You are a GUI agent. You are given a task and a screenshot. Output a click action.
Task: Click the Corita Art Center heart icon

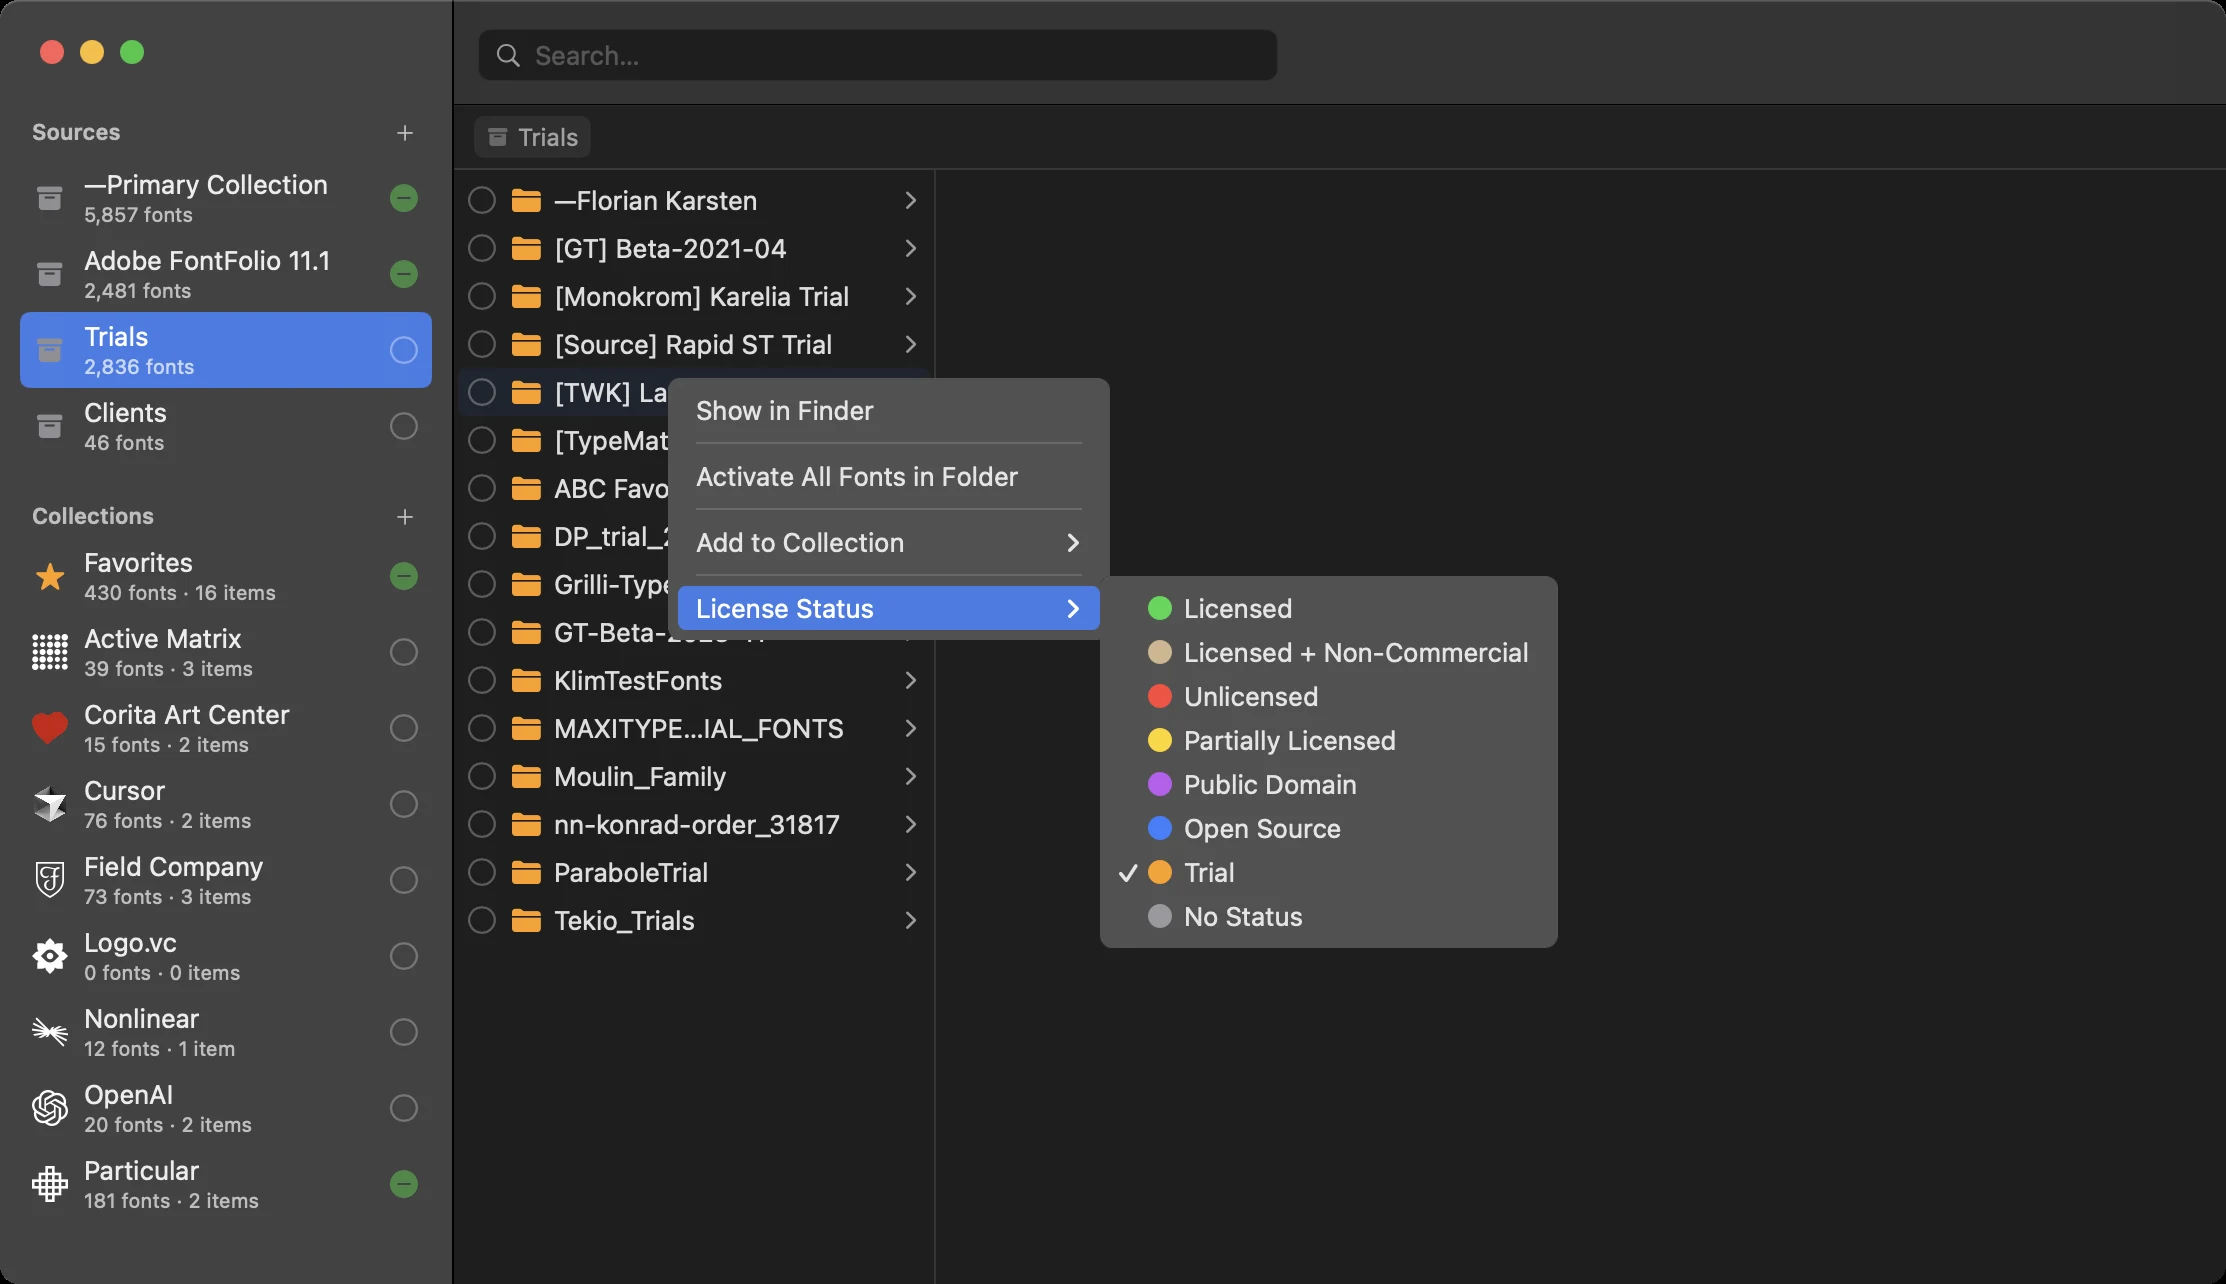click(50, 728)
